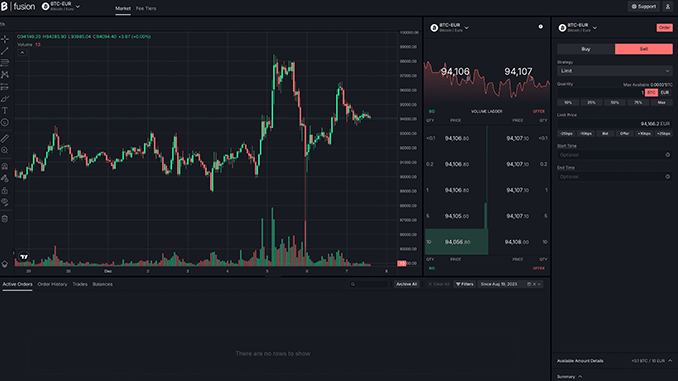Set quantity to 10% of available
The image size is (678, 381).
[x=568, y=102]
